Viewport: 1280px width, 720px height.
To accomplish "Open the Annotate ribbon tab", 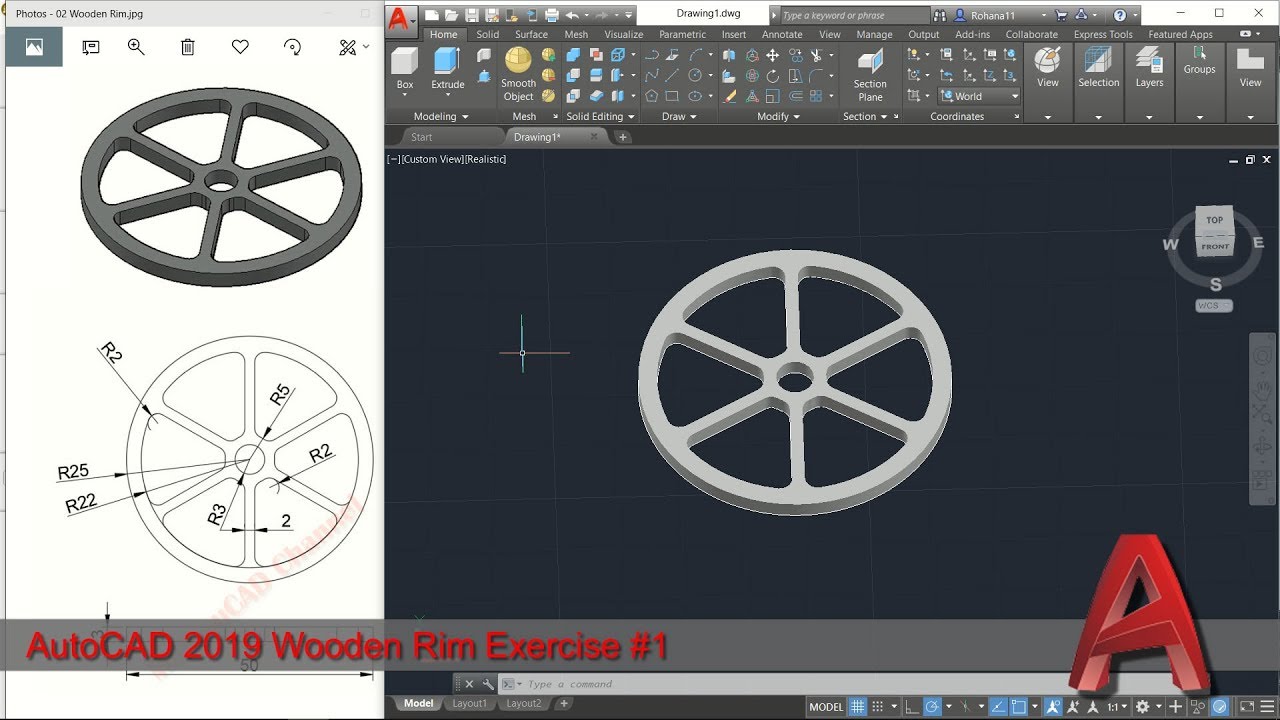I will click(x=782, y=34).
